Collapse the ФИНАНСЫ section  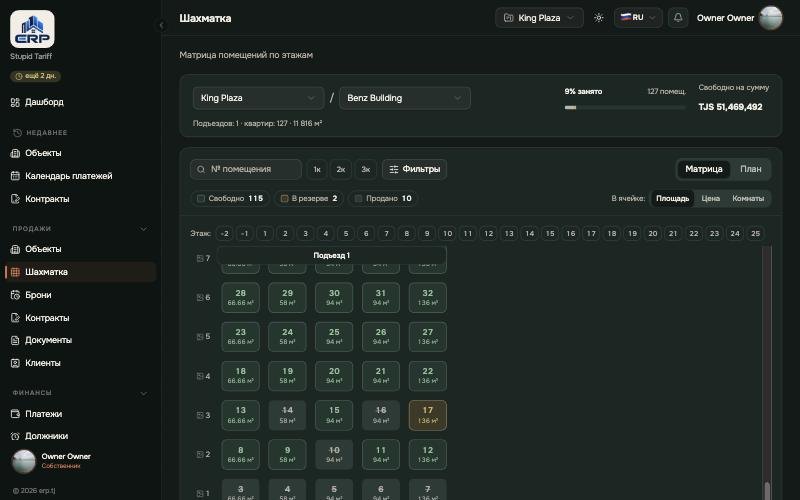point(143,393)
